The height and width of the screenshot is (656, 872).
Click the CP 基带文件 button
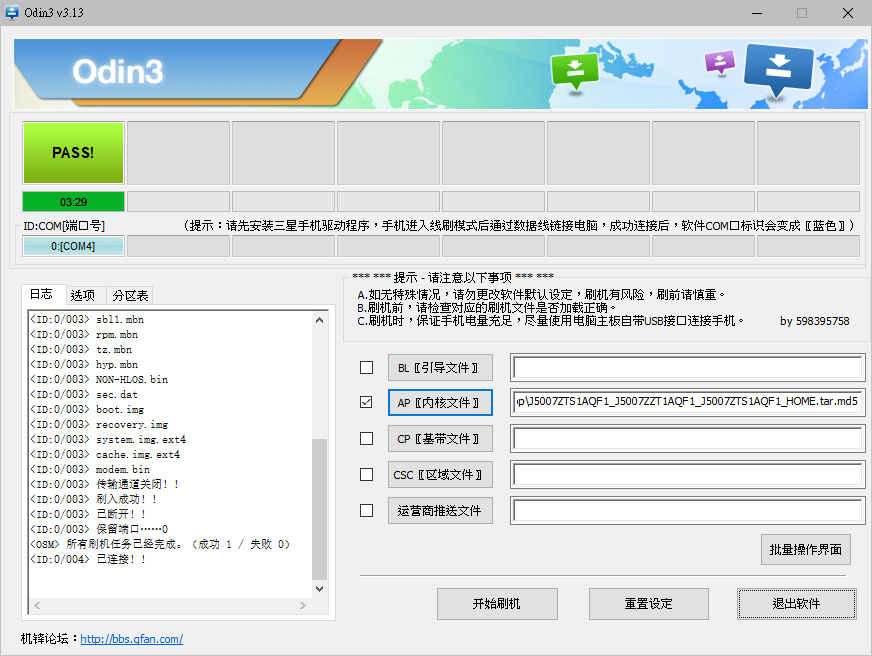[x=440, y=439]
